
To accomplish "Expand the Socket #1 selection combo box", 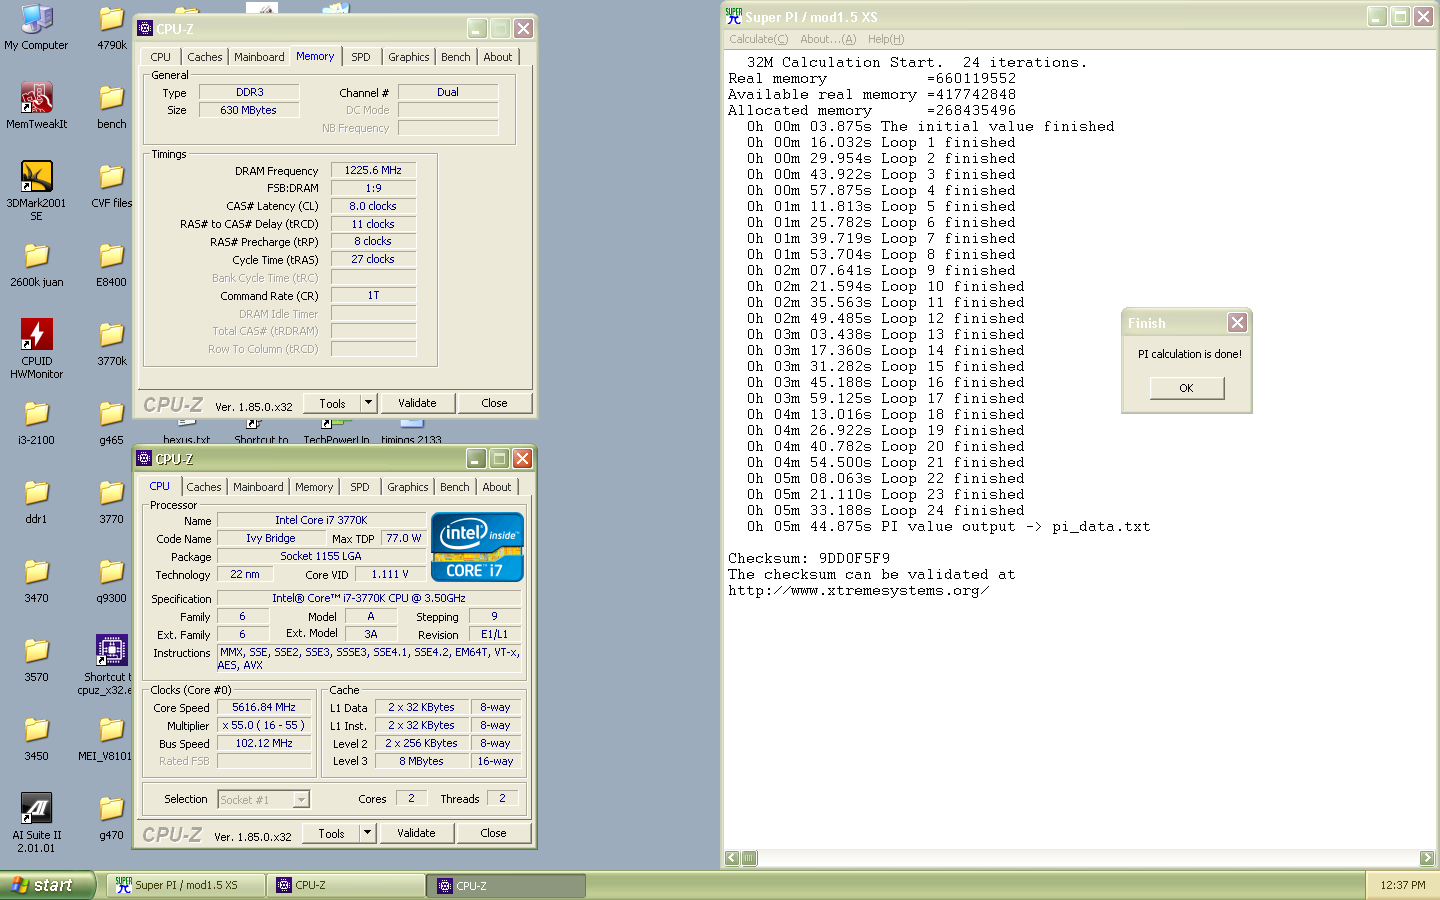I will pyautogui.click(x=264, y=799).
